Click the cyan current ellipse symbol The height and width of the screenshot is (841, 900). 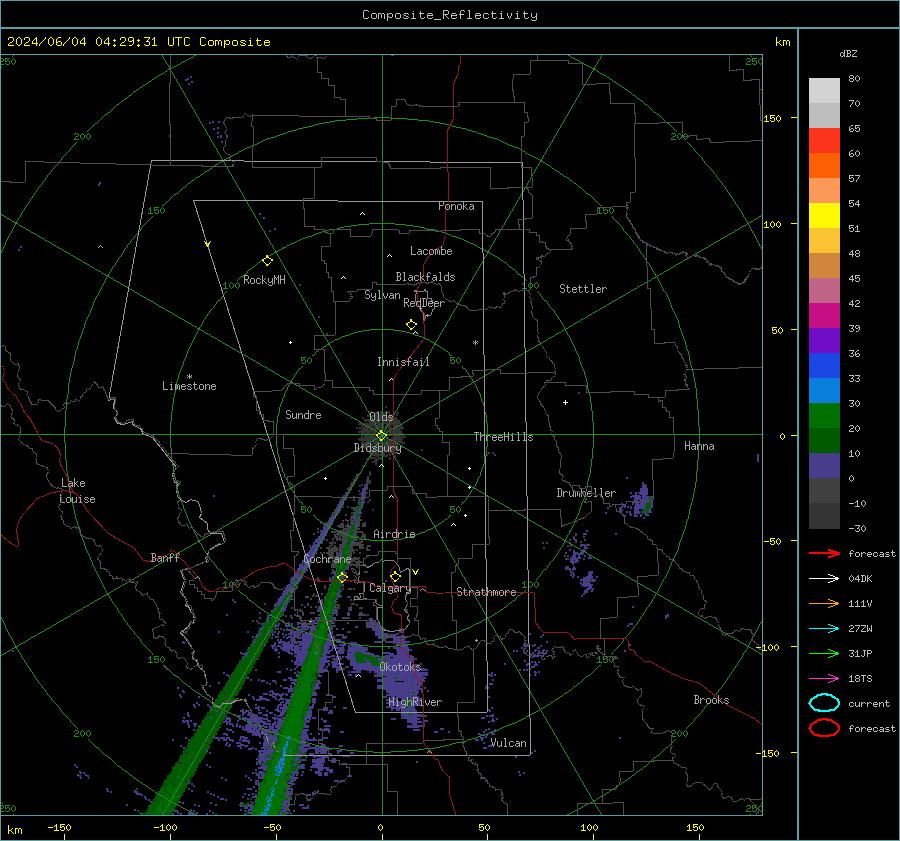[x=824, y=703]
